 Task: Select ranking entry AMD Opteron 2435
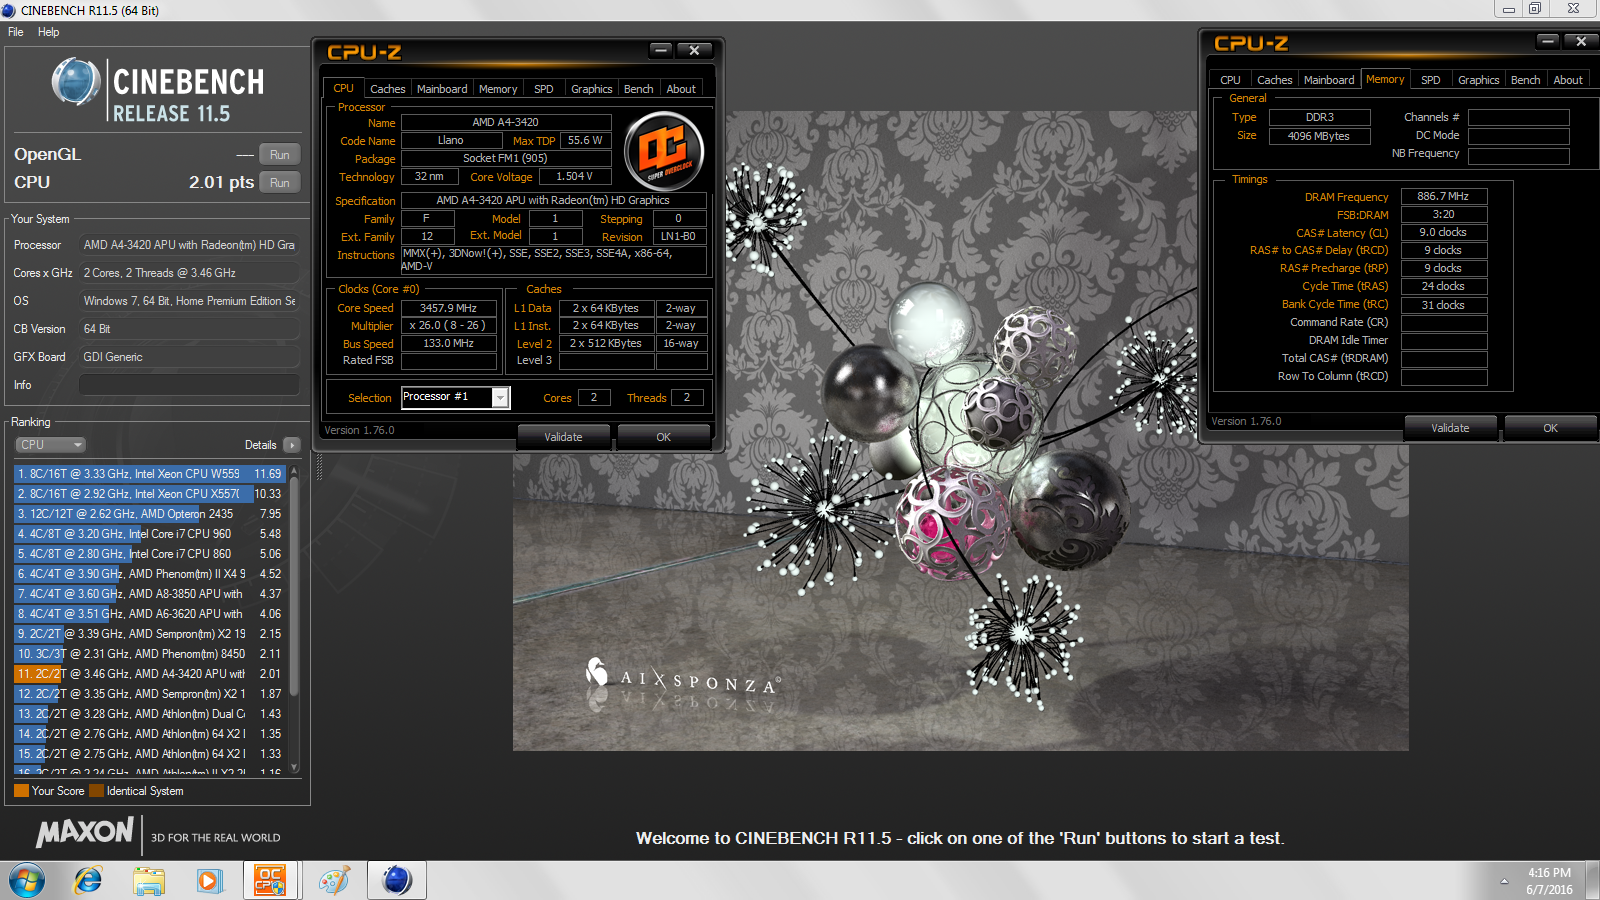(150, 514)
